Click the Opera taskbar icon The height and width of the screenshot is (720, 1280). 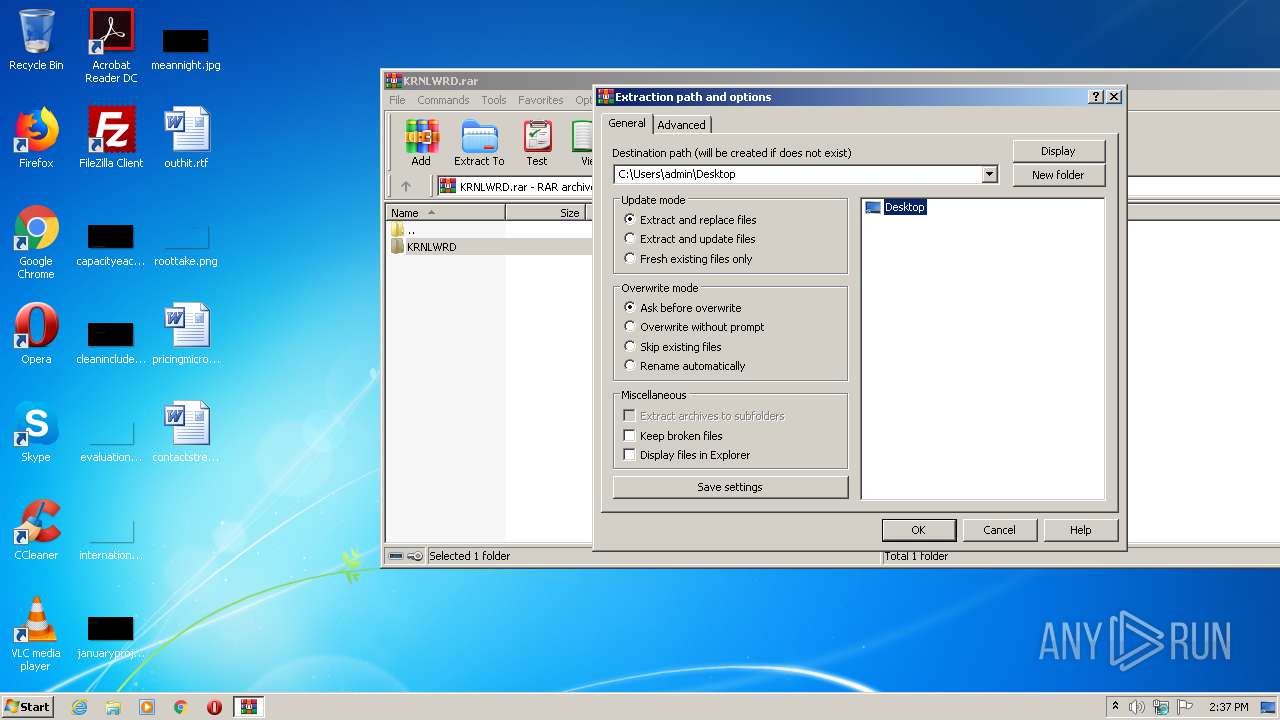pos(214,707)
